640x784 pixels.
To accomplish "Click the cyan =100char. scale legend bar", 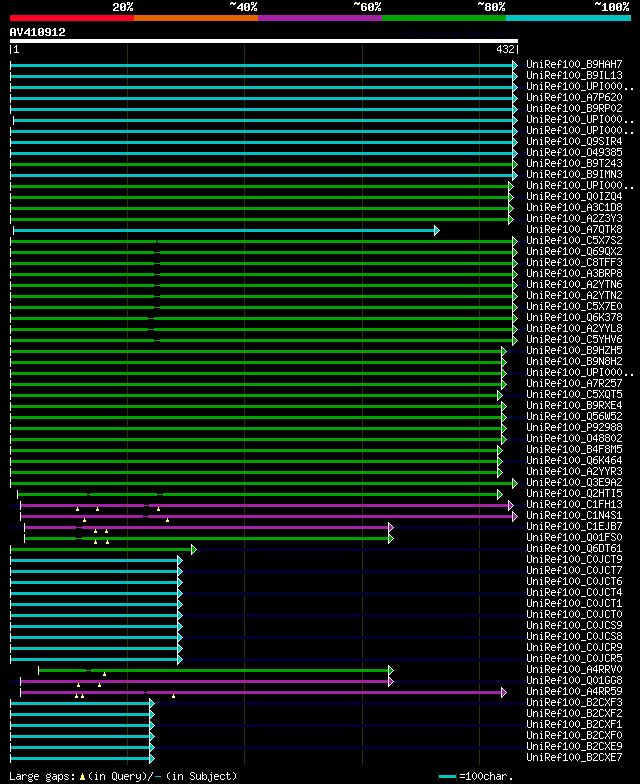I will [448, 776].
